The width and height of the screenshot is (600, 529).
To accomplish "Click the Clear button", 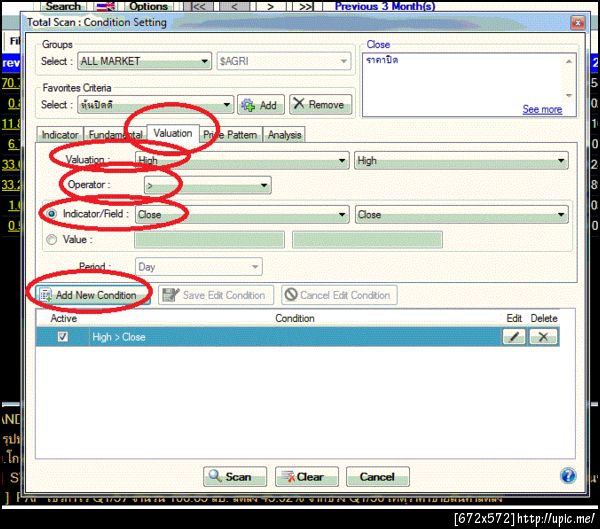I will [307, 477].
